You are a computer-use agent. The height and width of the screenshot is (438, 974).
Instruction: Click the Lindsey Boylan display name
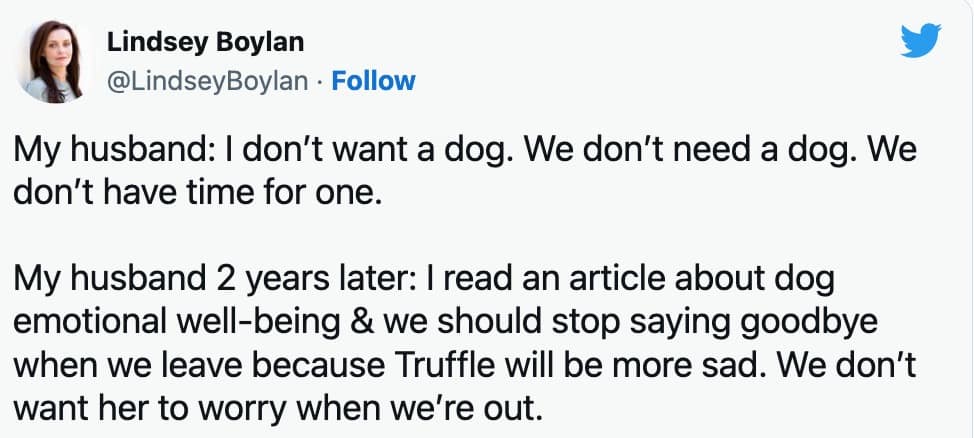pyautogui.click(x=205, y=43)
